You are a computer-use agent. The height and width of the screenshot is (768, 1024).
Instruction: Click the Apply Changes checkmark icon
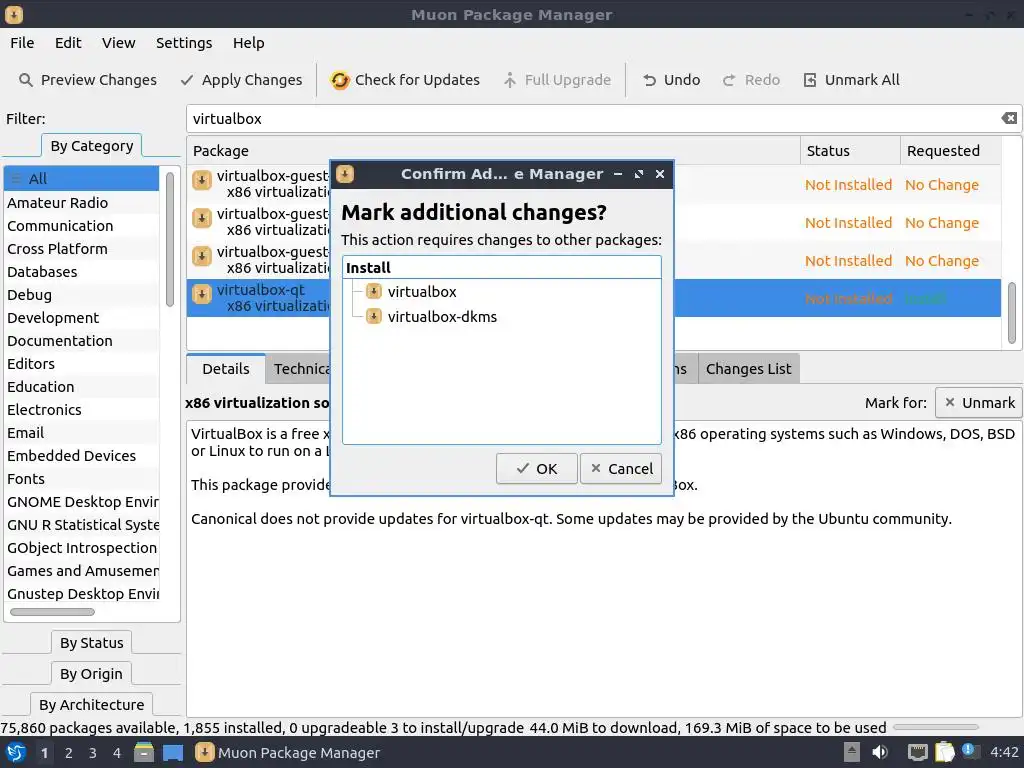pos(187,80)
